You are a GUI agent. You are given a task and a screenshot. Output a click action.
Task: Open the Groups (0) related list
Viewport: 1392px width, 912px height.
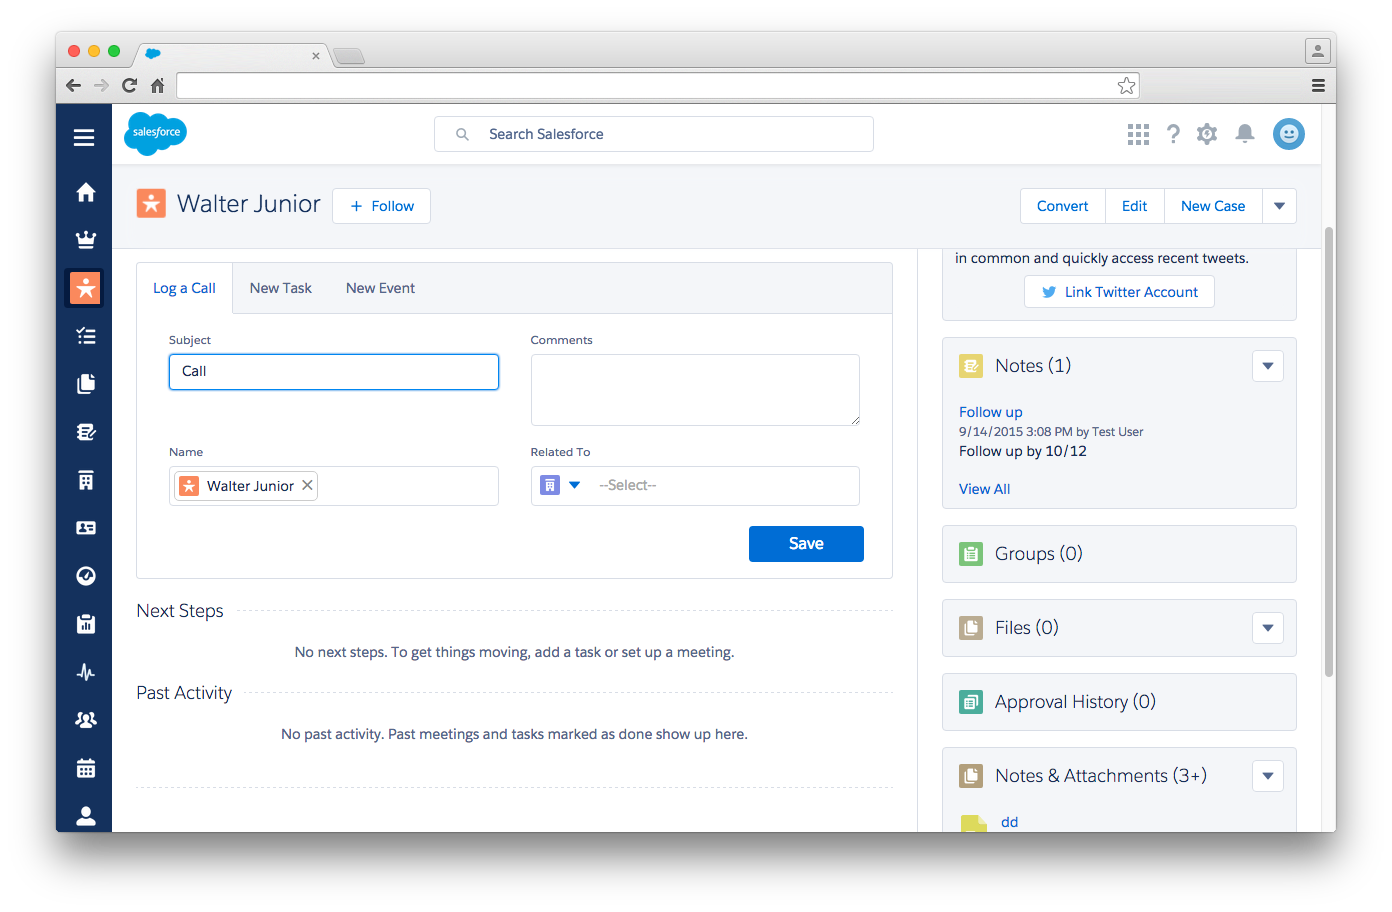coord(1038,554)
